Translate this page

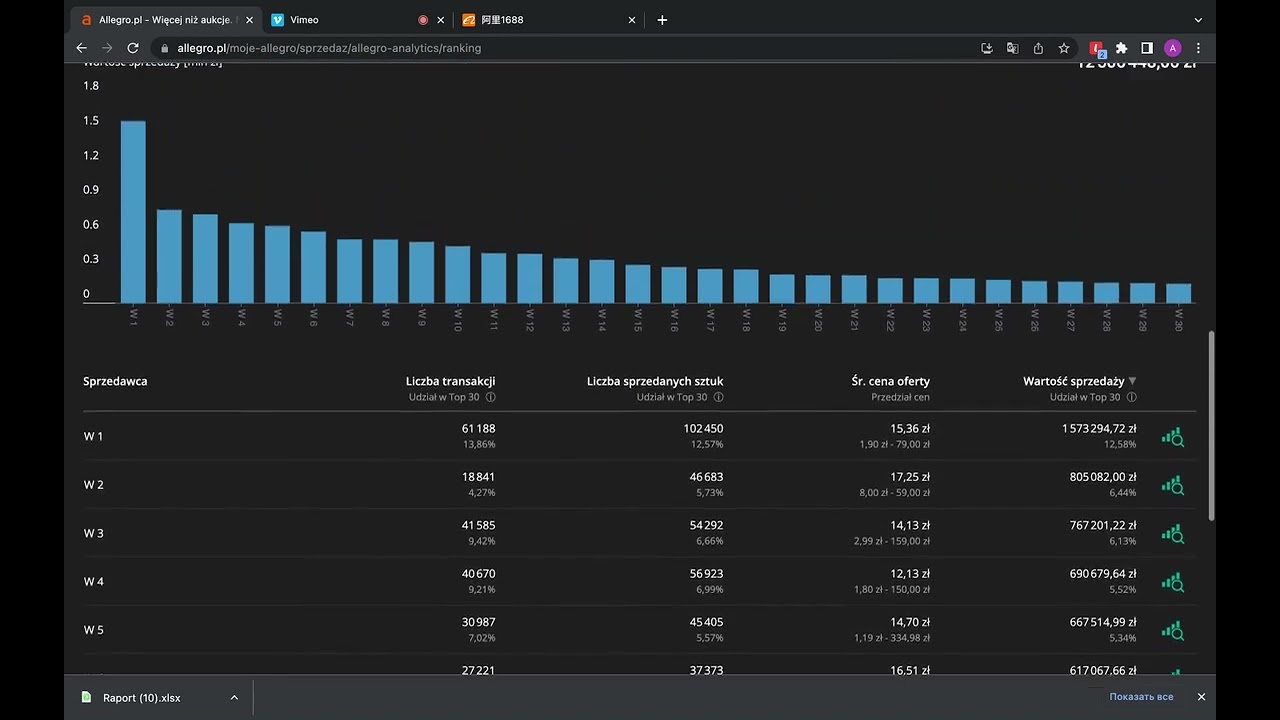(1013, 48)
